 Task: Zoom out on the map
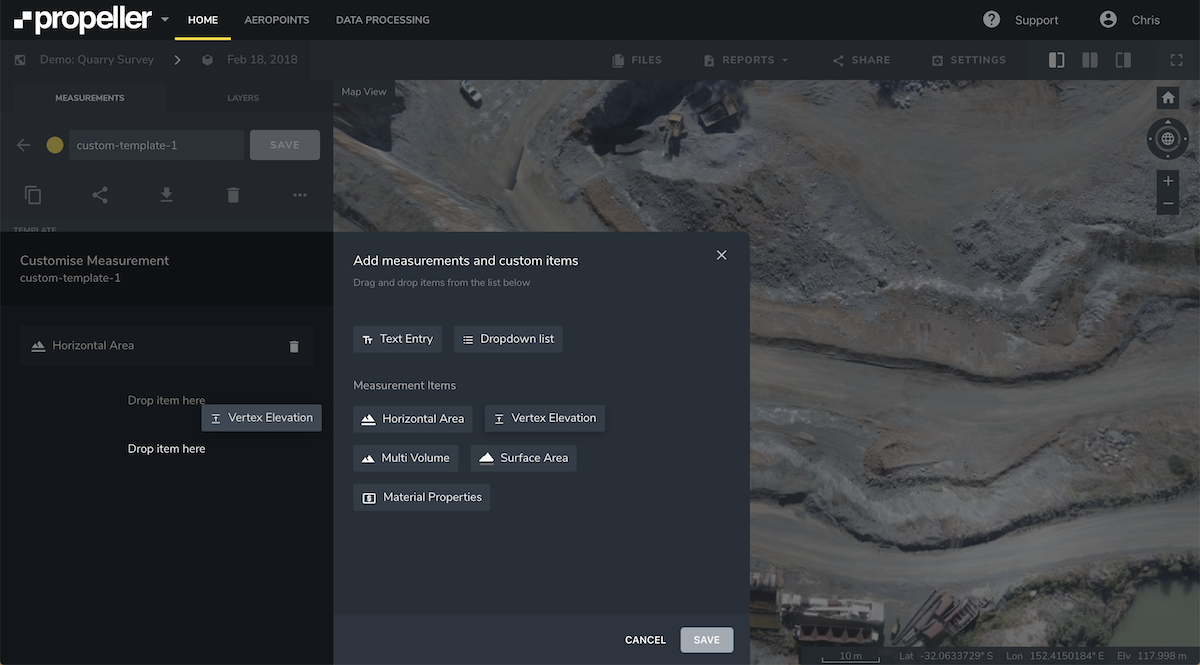(1167, 204)
